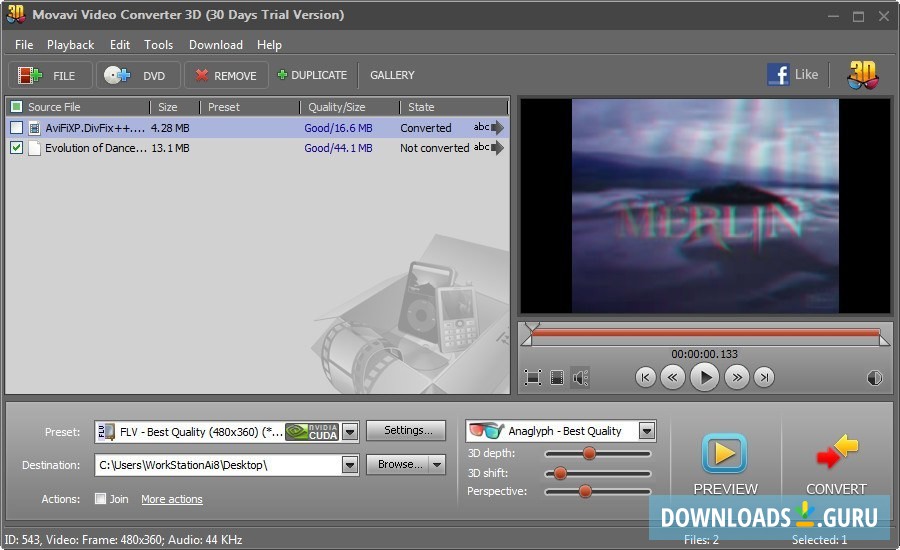The width and height of the screenshot is (900, 550).
Task: Click the Facebook Like icon
Action: pos(778,75)
